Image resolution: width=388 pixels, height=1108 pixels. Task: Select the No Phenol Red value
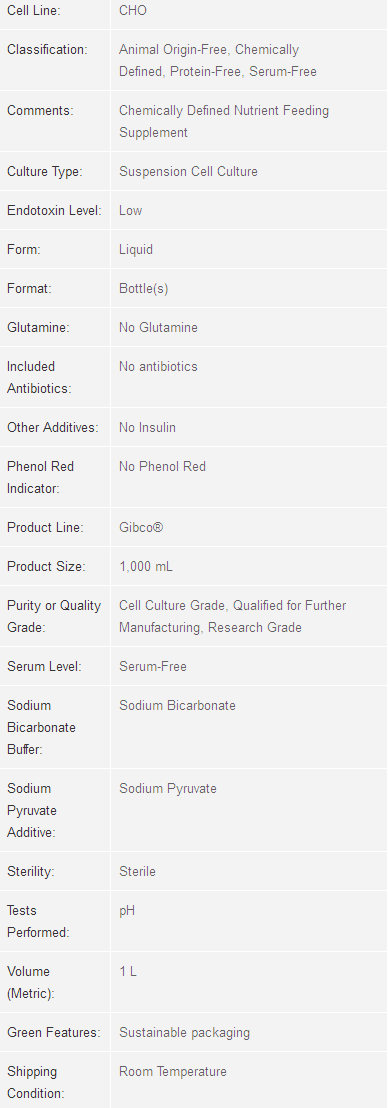click(163, 466)
